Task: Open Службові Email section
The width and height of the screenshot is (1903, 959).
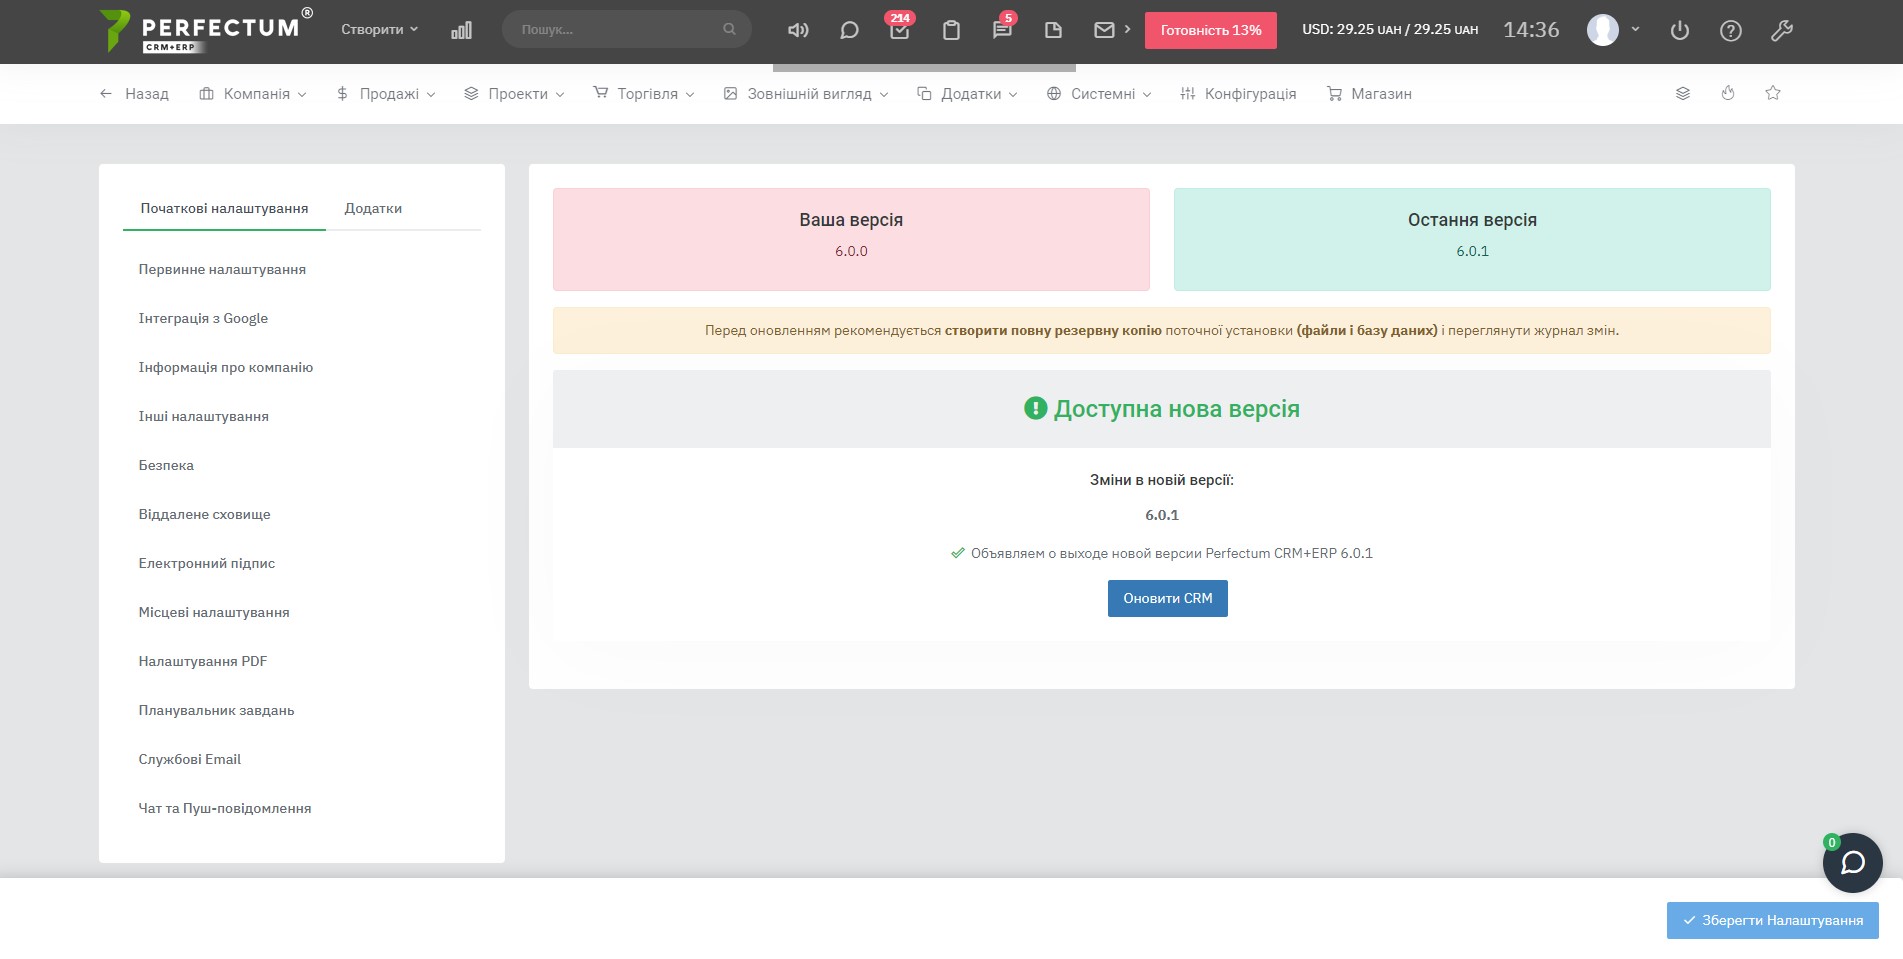Action: (190, 760)
